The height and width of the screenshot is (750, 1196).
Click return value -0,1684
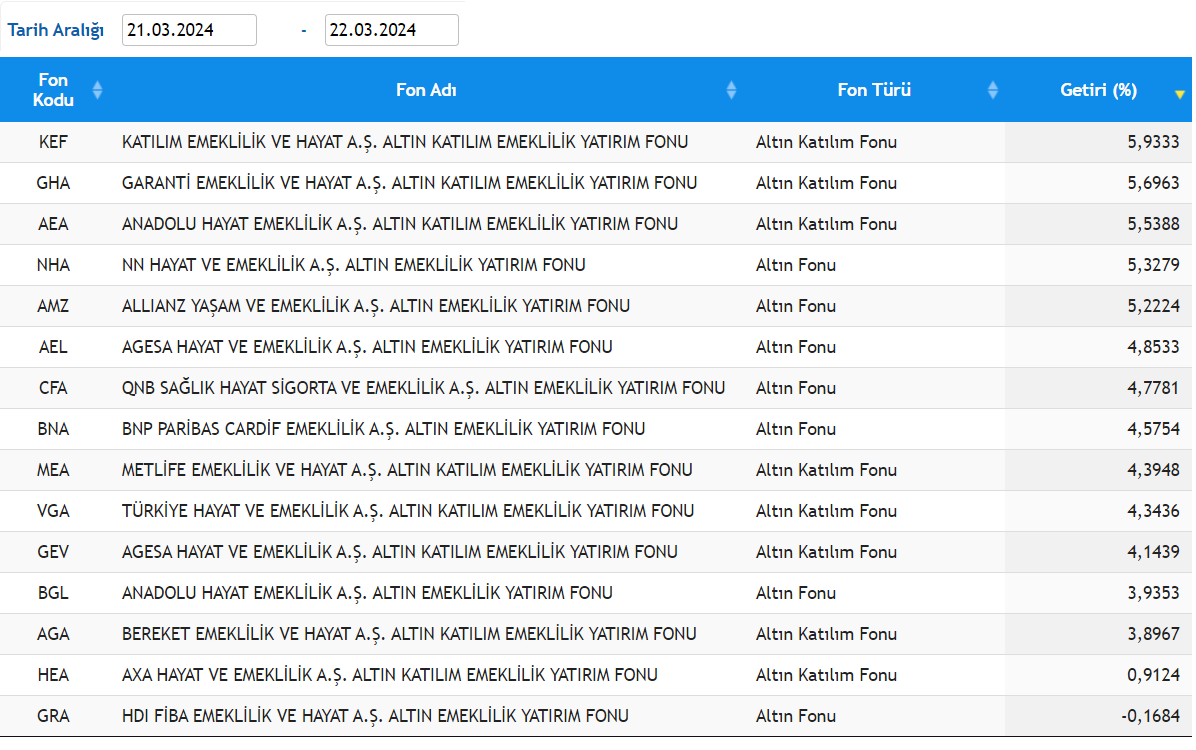(x=1150, y=716)
